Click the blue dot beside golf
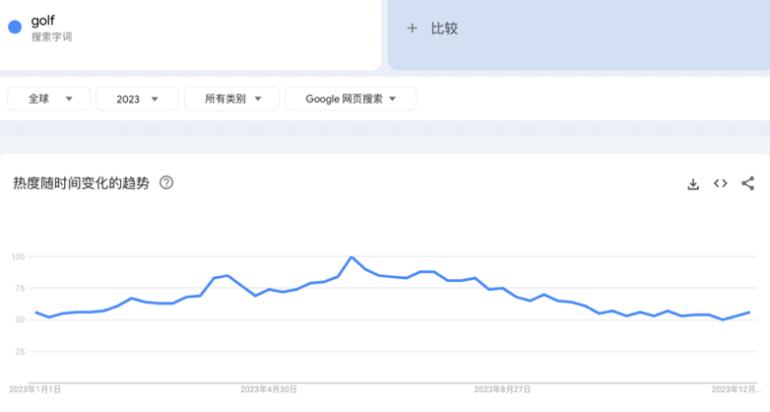This screenshot has width=770, height=412. pyautogui.click(x=15, y=27)
